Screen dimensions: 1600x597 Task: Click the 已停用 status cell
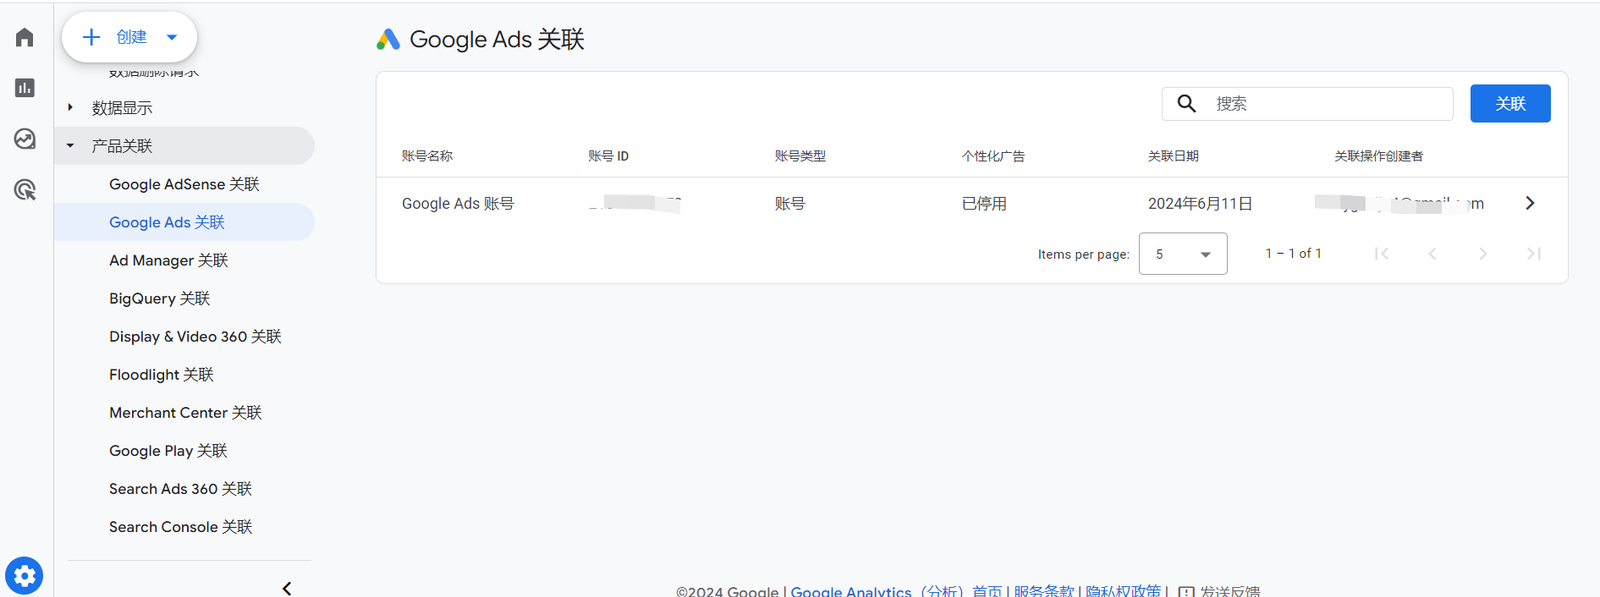tap(984, 203)
